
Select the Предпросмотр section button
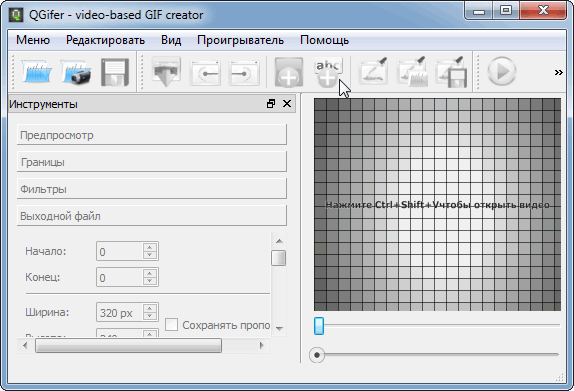pyautogui.click(x=152, y=135)
